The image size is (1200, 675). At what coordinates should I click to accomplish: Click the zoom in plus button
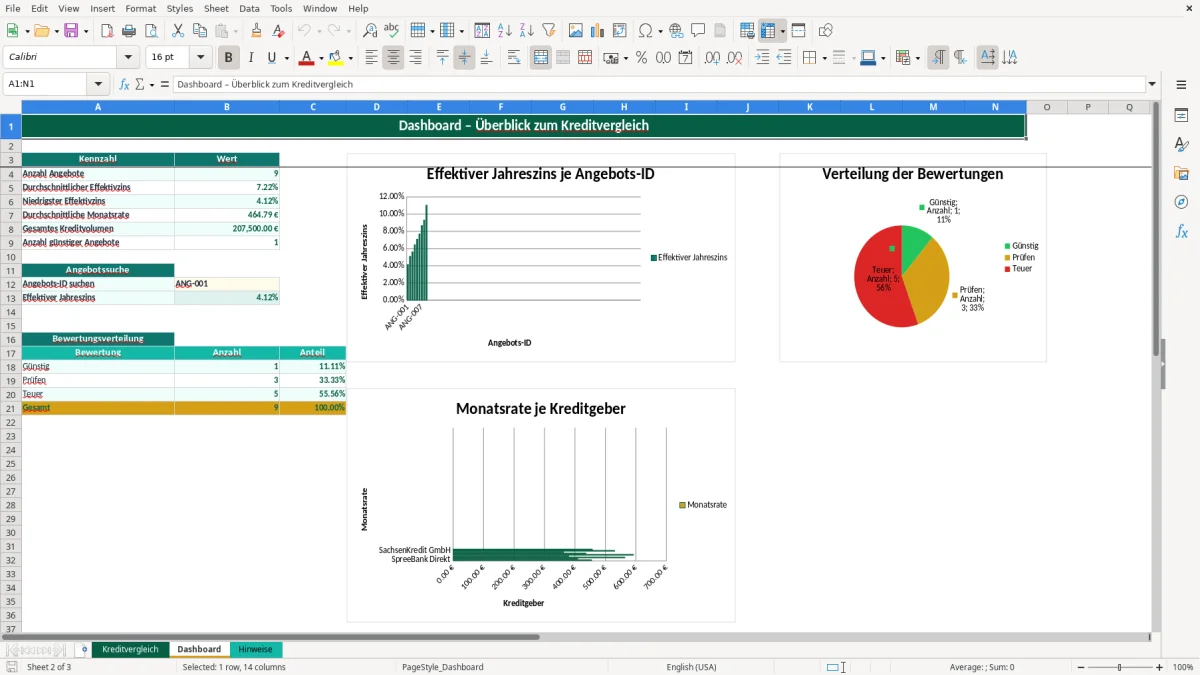pos(1159,667)
